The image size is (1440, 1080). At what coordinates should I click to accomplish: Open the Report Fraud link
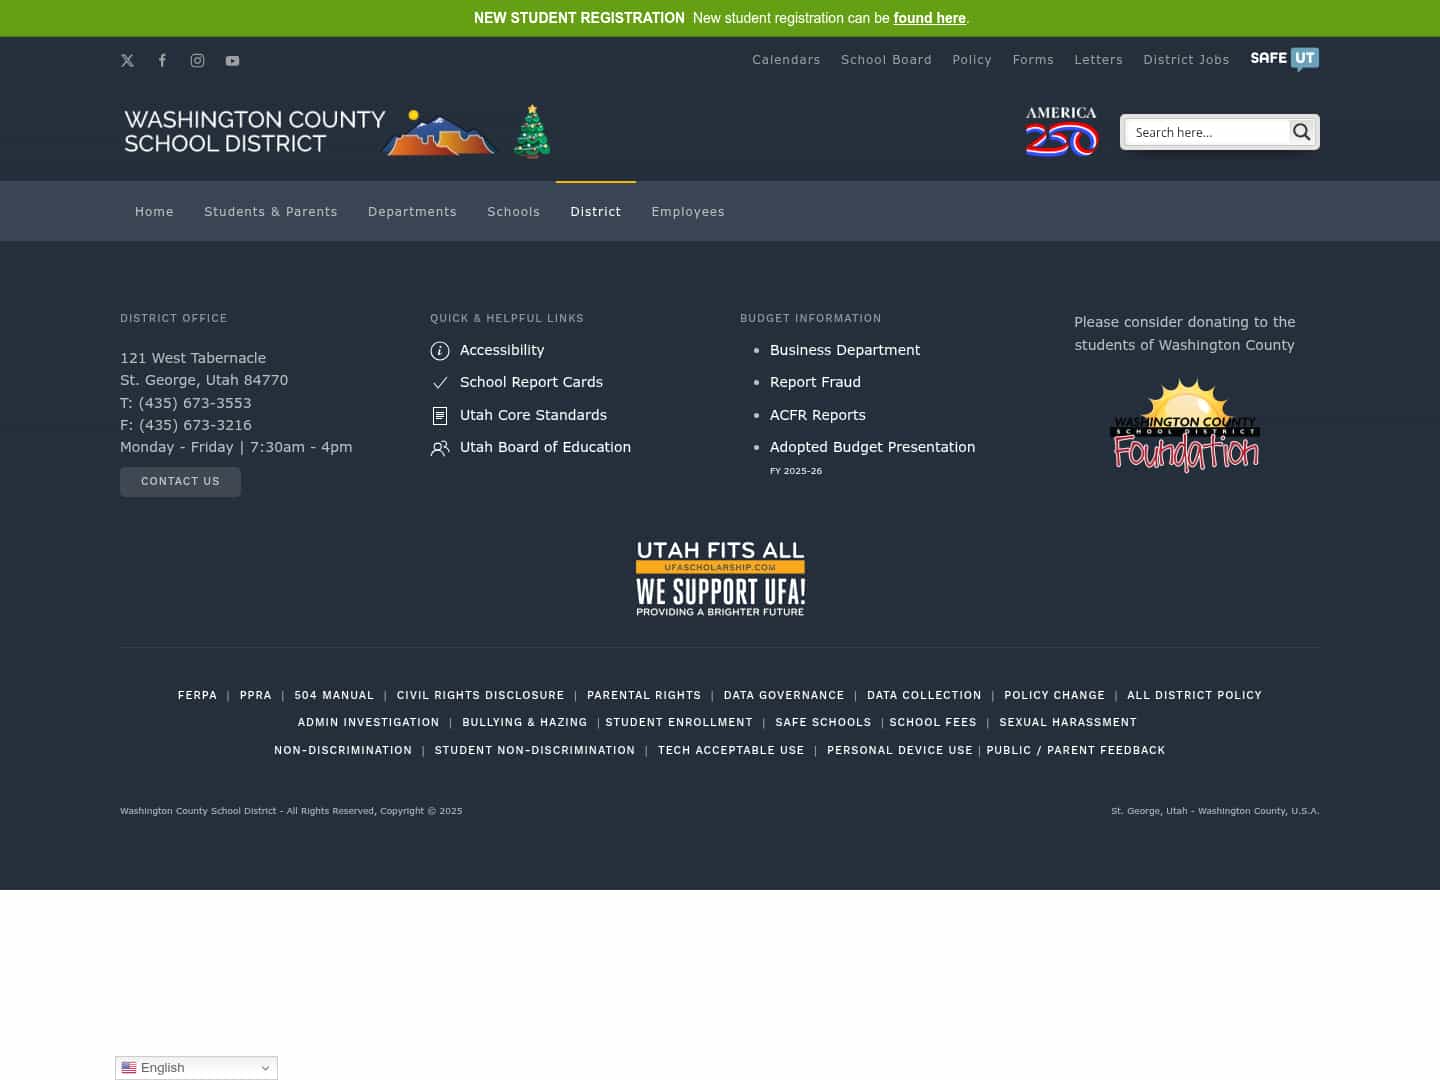coord(815,382)
